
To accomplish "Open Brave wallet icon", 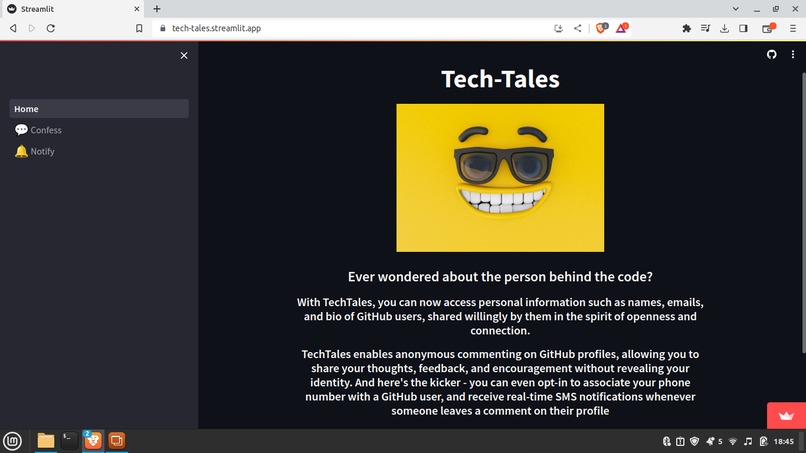I will (x=768, y=28).
